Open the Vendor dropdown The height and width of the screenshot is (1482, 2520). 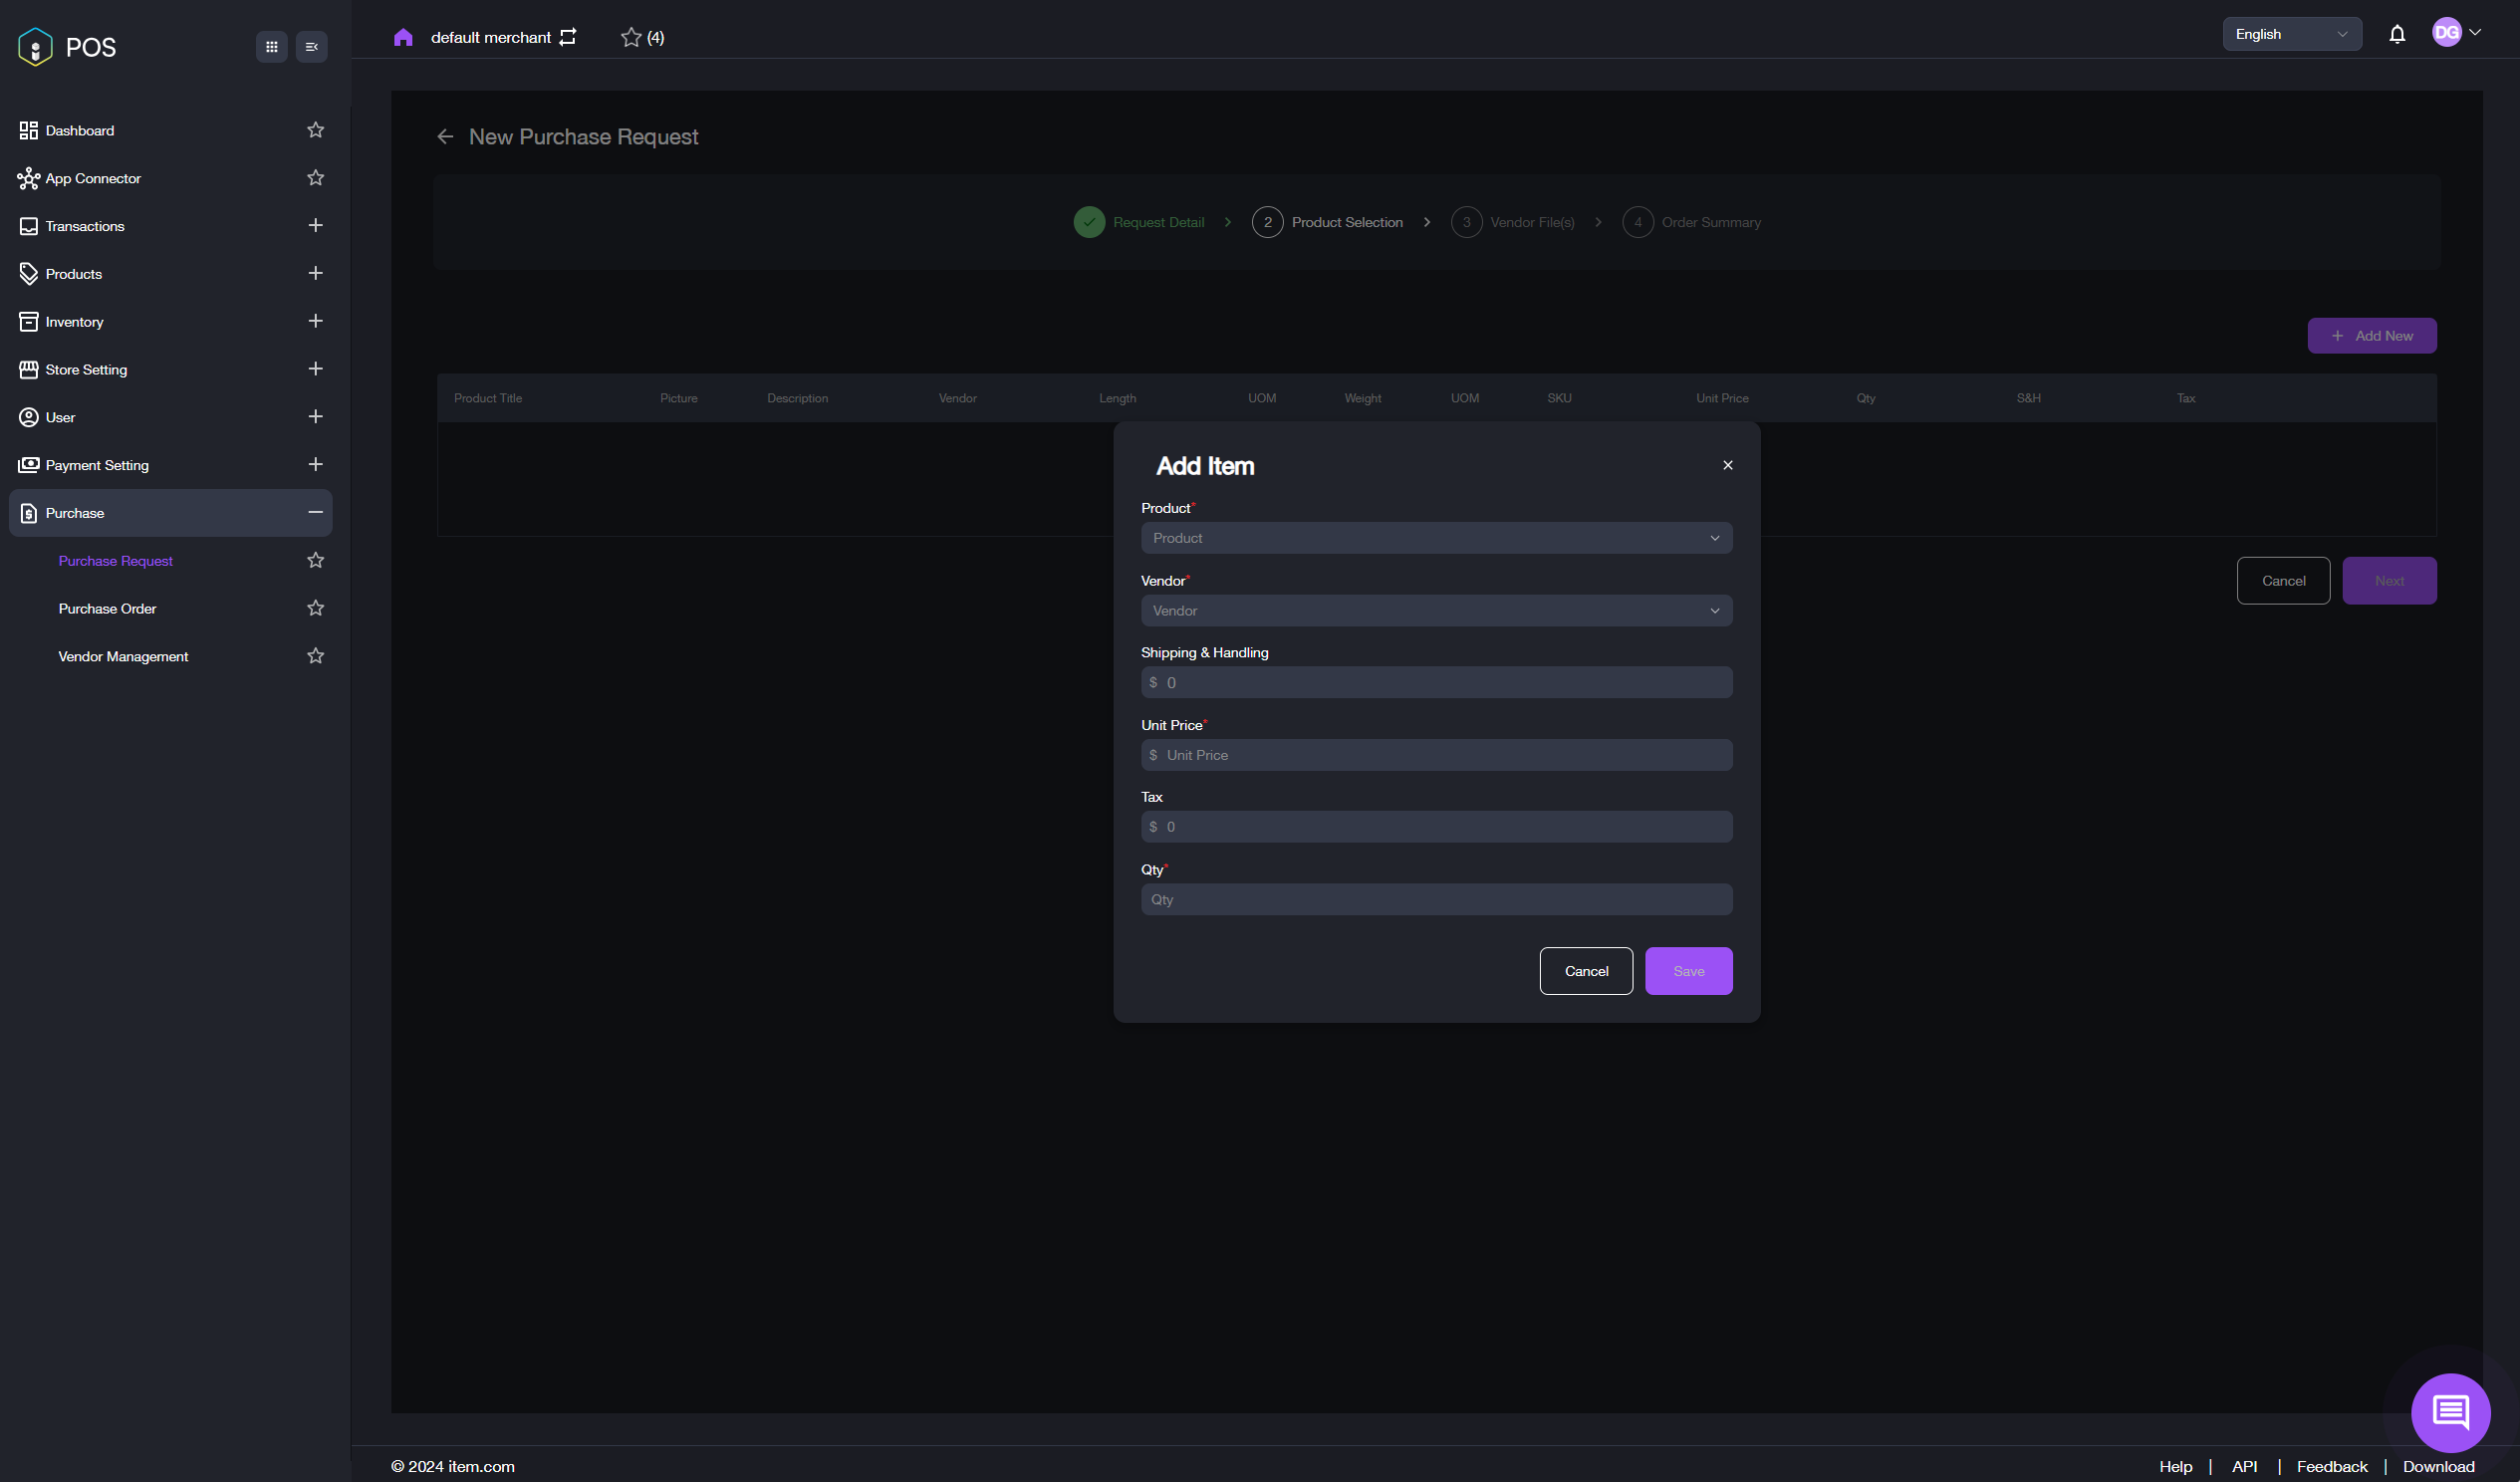pos(1436,610)
